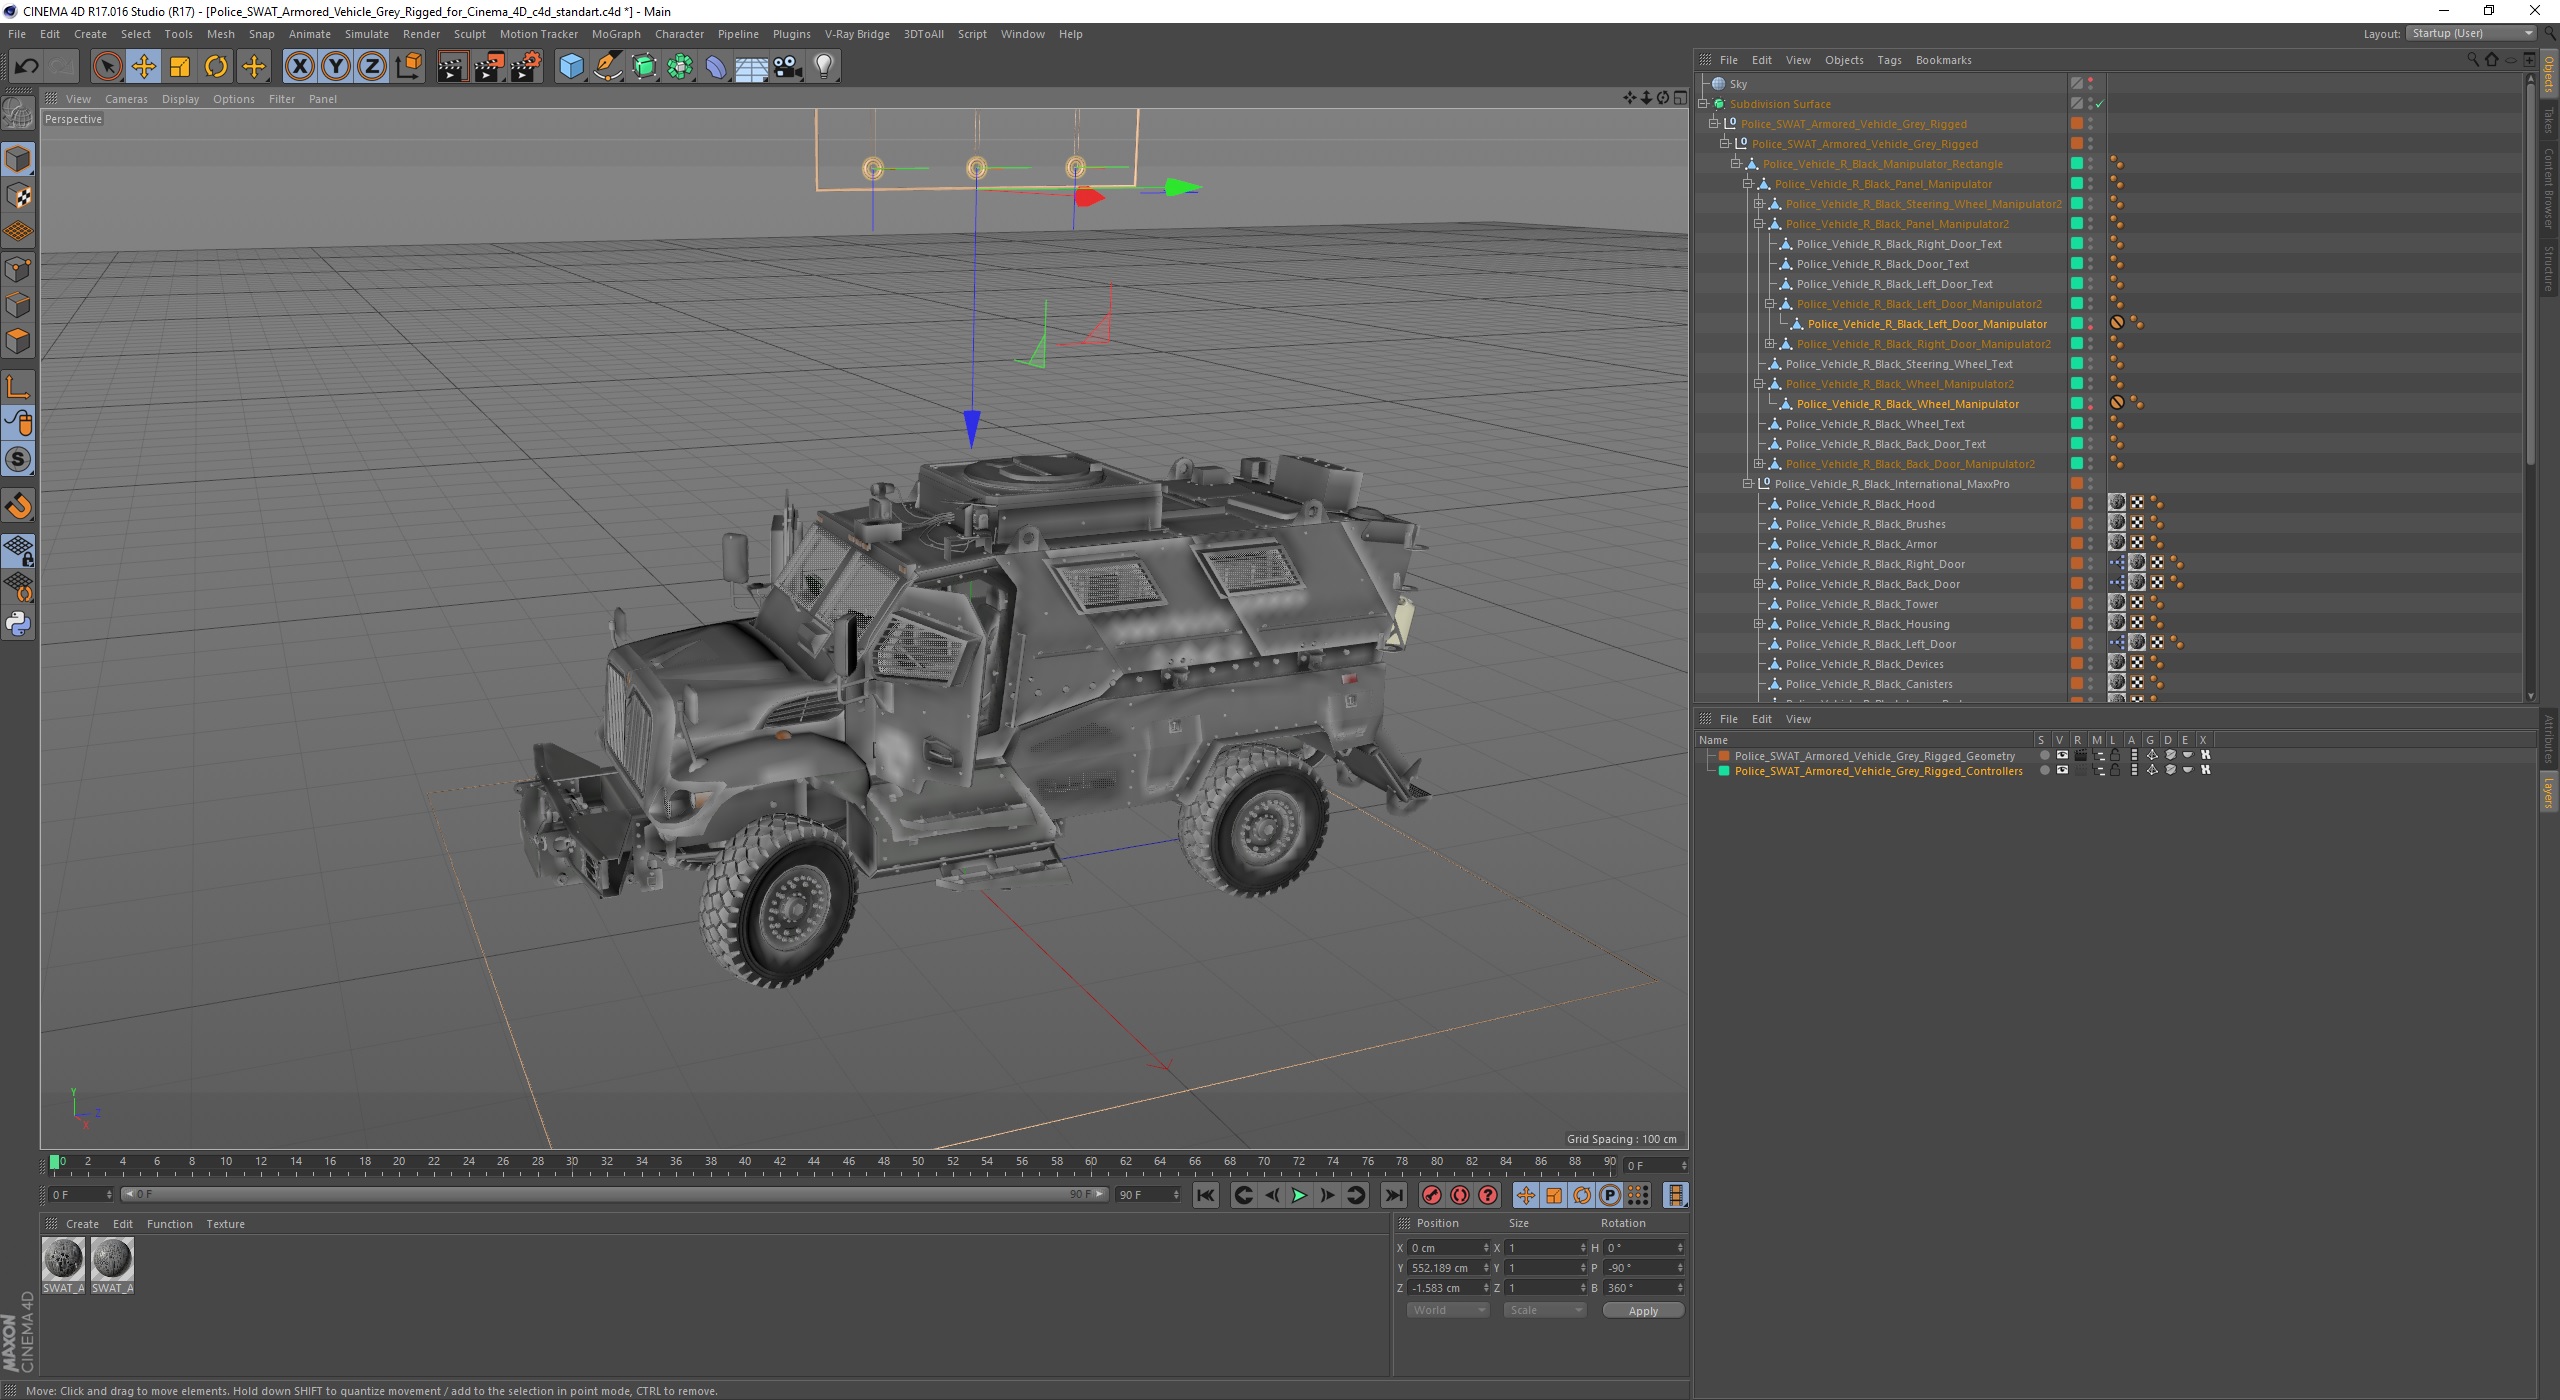Add a Floor environment object icon
This screenshot has width=2560, height=1400.
(752, 67)
